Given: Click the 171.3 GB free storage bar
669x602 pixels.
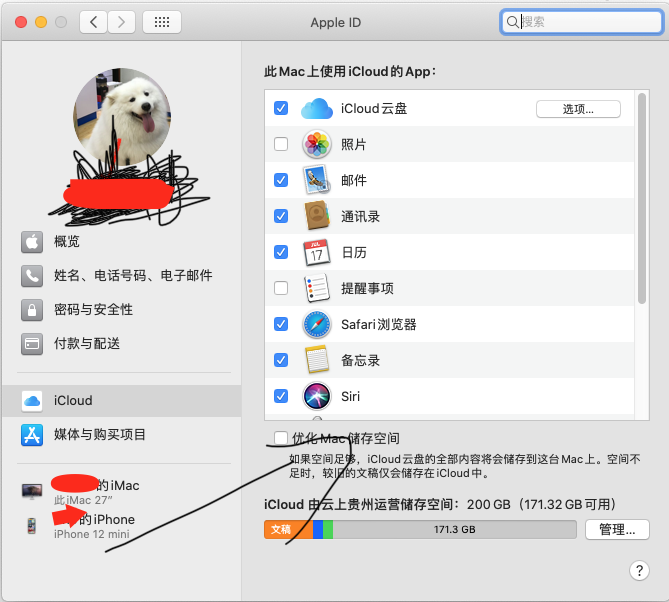Looking at the screenshot, I should tap(454, 529).
